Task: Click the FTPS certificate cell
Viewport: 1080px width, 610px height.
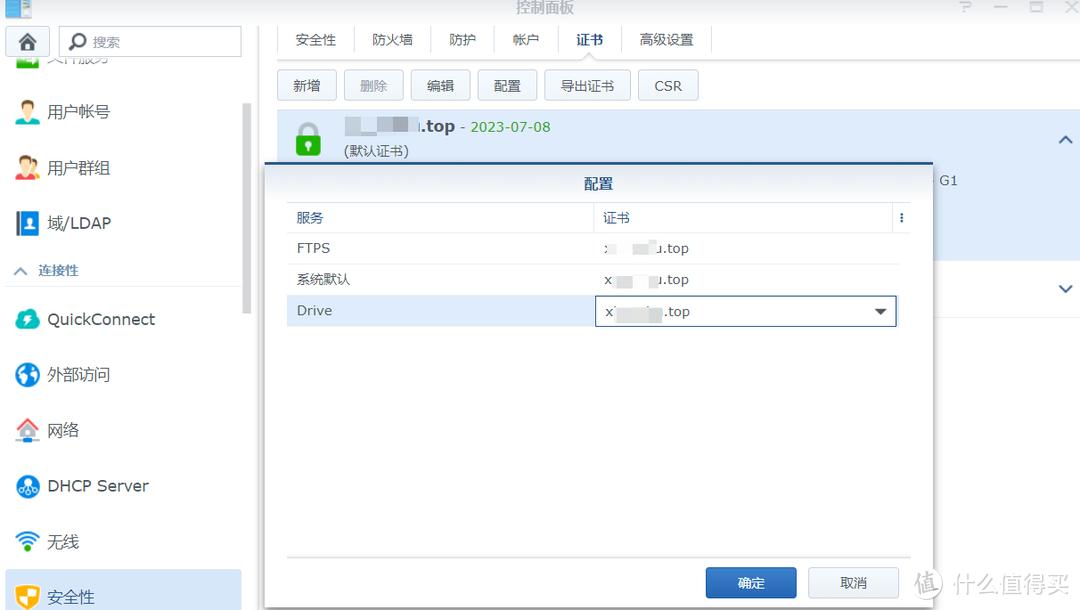Action: [x=746, y=249]
